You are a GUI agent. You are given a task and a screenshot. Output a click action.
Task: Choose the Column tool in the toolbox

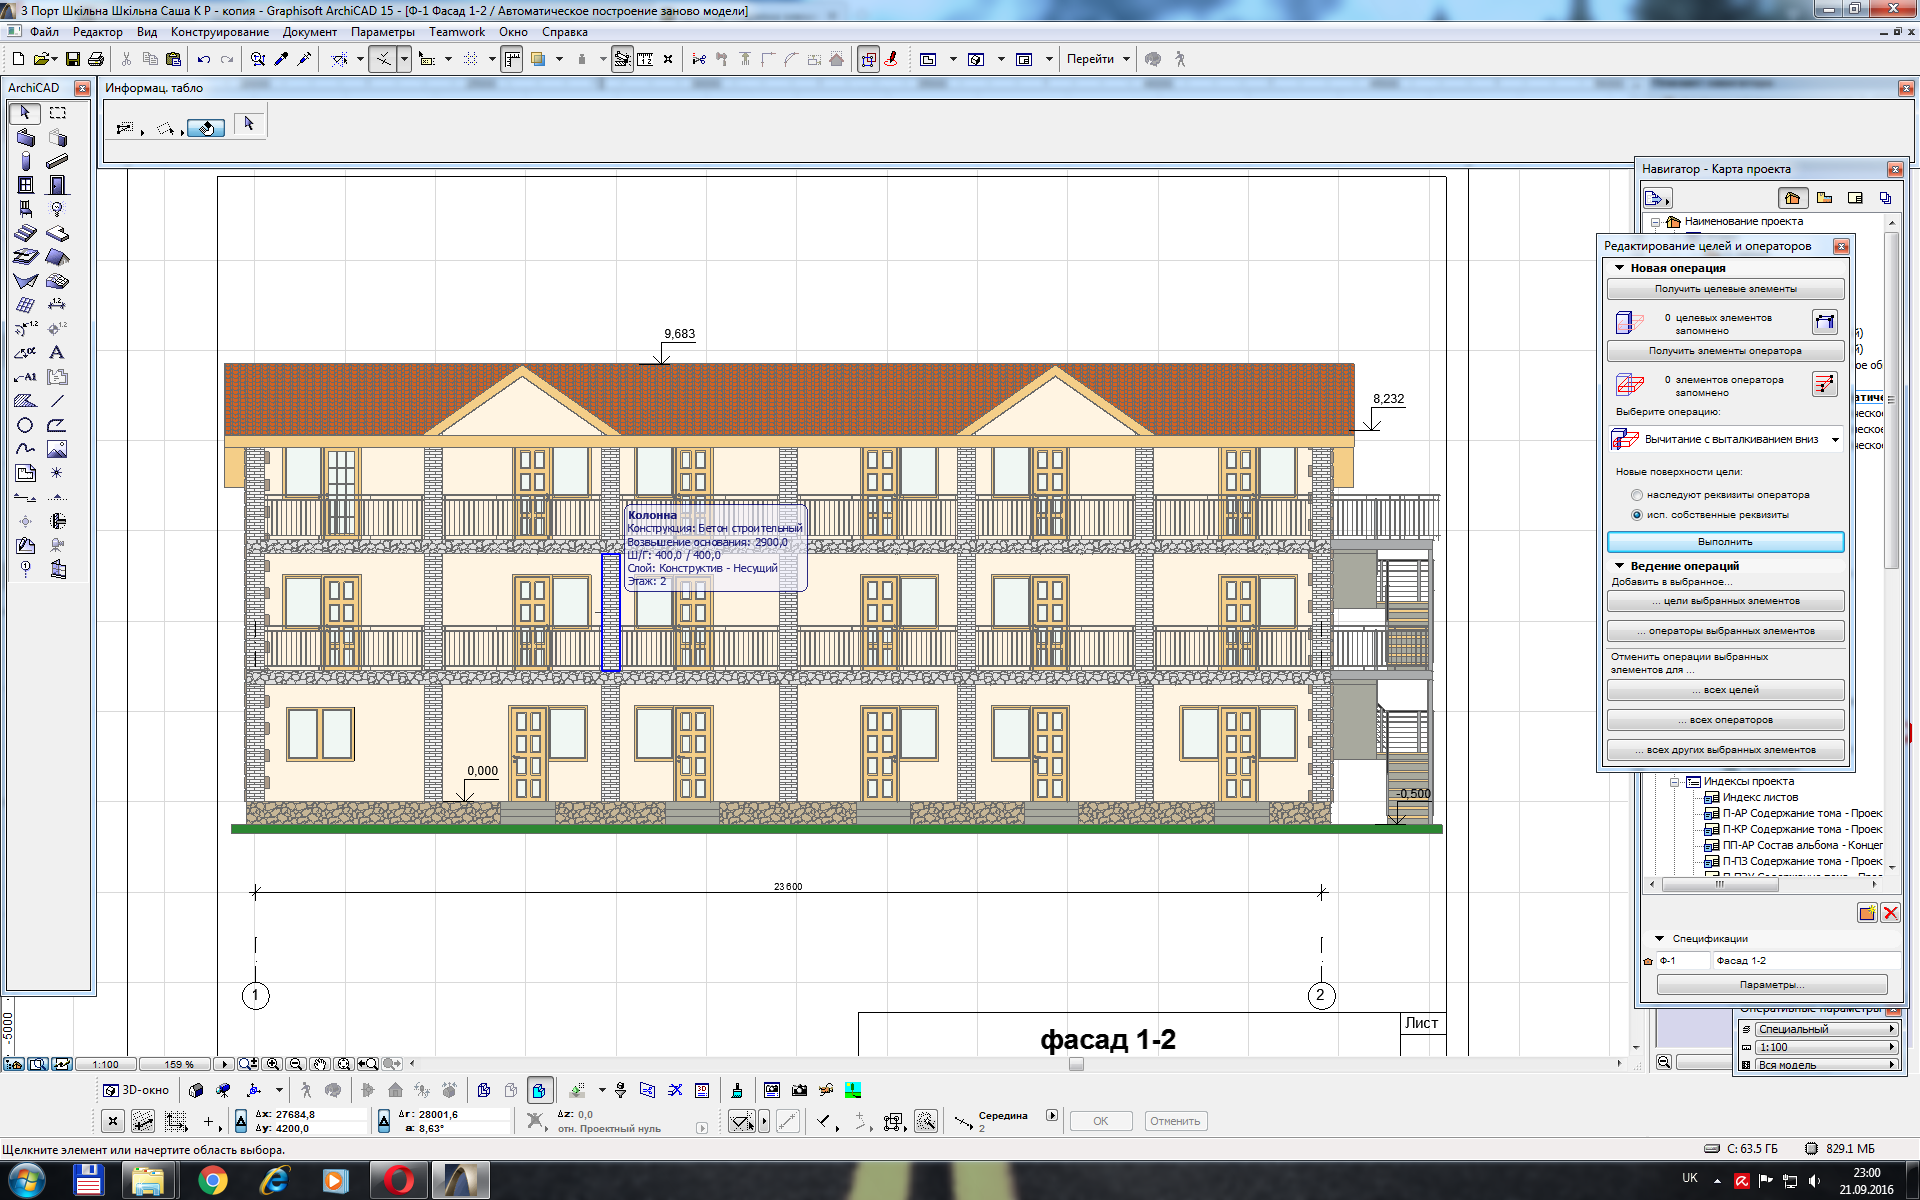[25, 161]
